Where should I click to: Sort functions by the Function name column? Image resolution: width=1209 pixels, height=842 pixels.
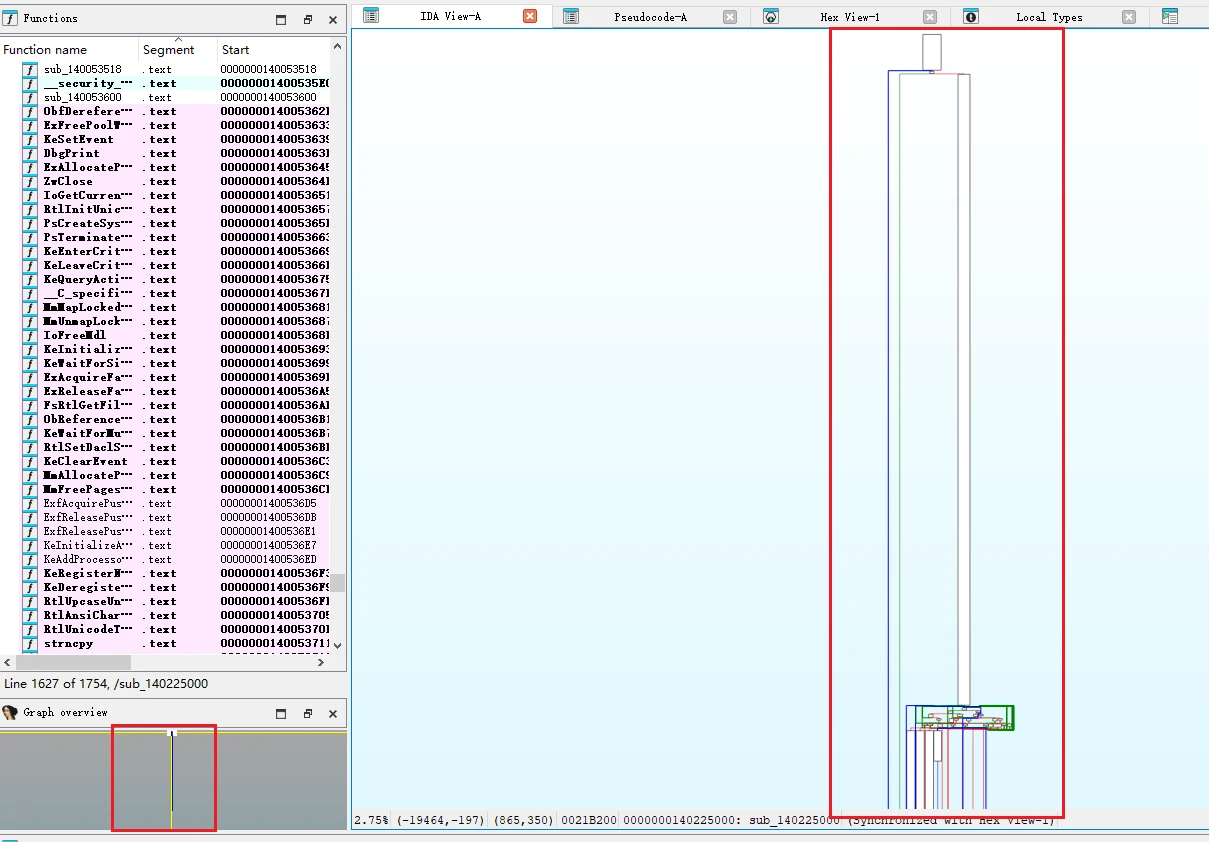coord(69,50)
